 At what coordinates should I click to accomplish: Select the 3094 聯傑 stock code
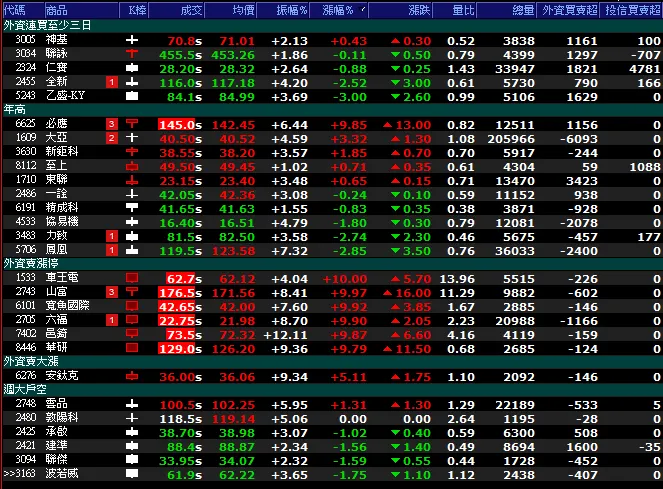[25, 459]
